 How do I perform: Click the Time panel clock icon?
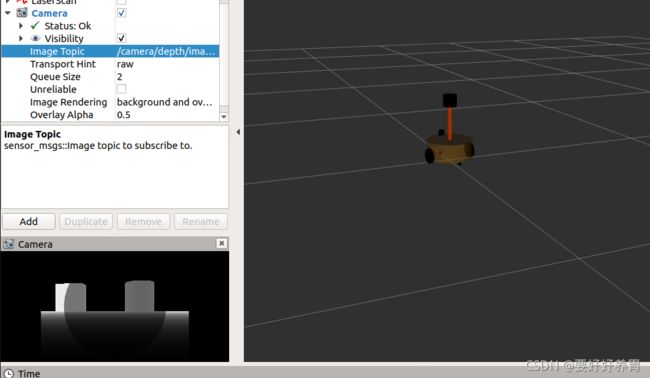(8, 373)
